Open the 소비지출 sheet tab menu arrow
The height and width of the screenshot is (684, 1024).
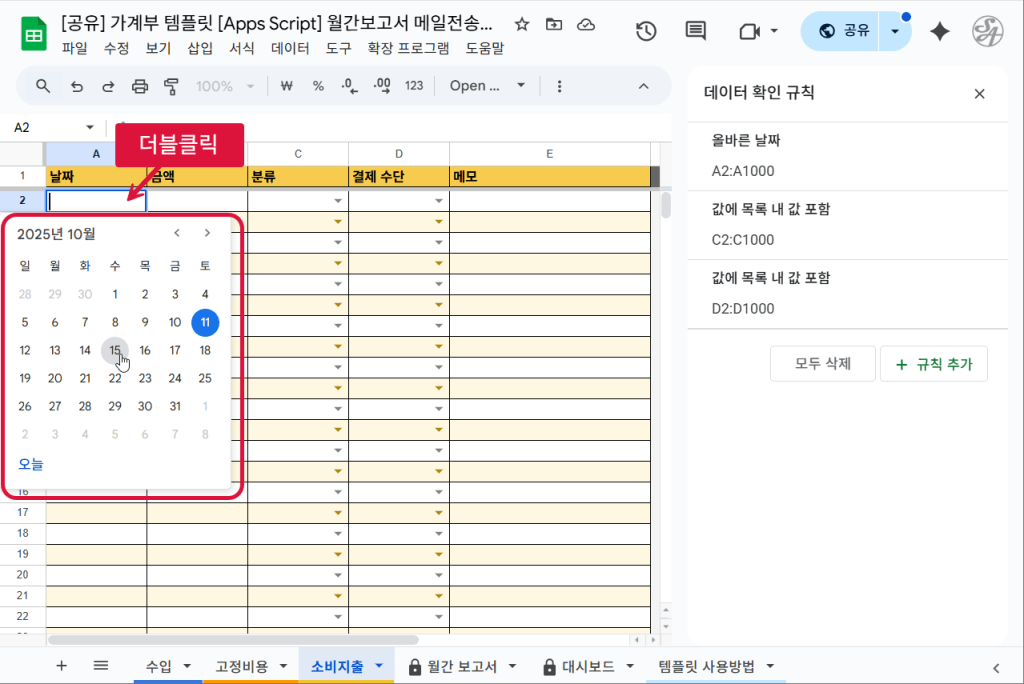click(379, 666)
